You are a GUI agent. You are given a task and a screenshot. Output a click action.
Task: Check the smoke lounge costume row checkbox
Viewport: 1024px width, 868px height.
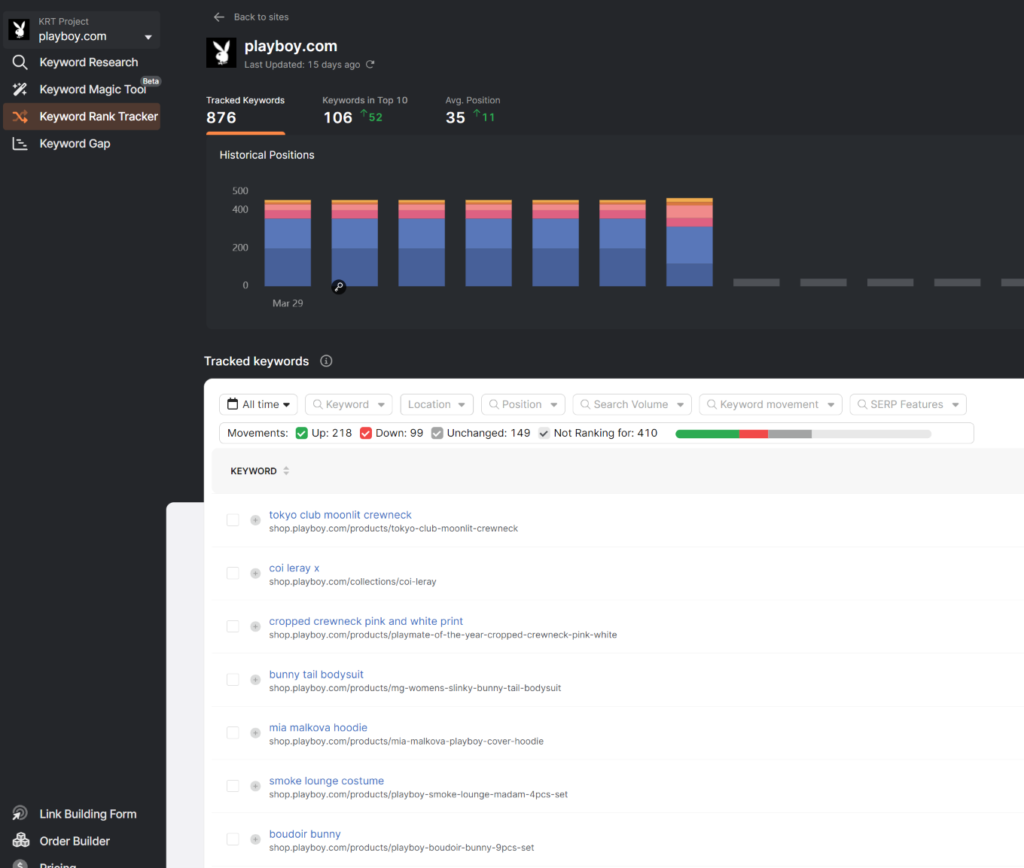232,786
